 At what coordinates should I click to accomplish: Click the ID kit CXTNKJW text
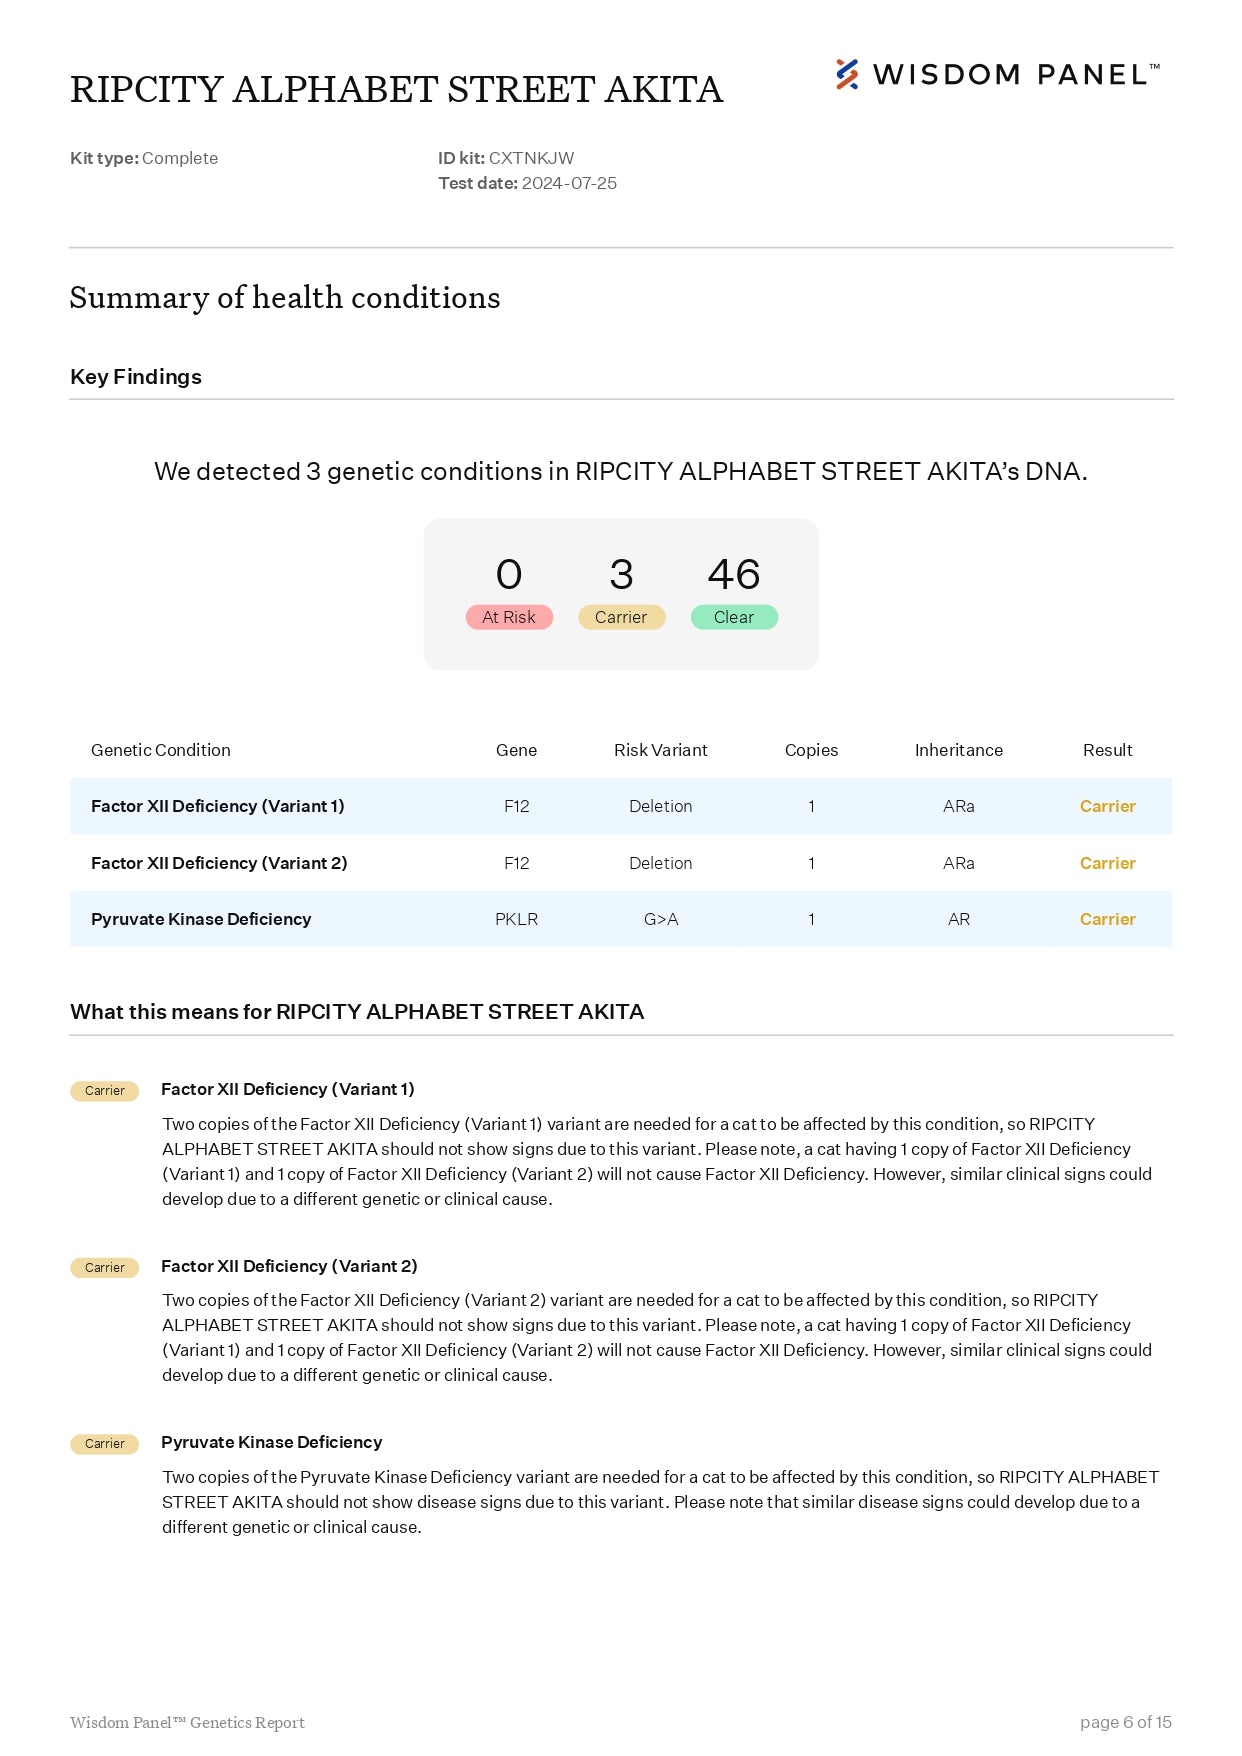(x=506, y=158)
